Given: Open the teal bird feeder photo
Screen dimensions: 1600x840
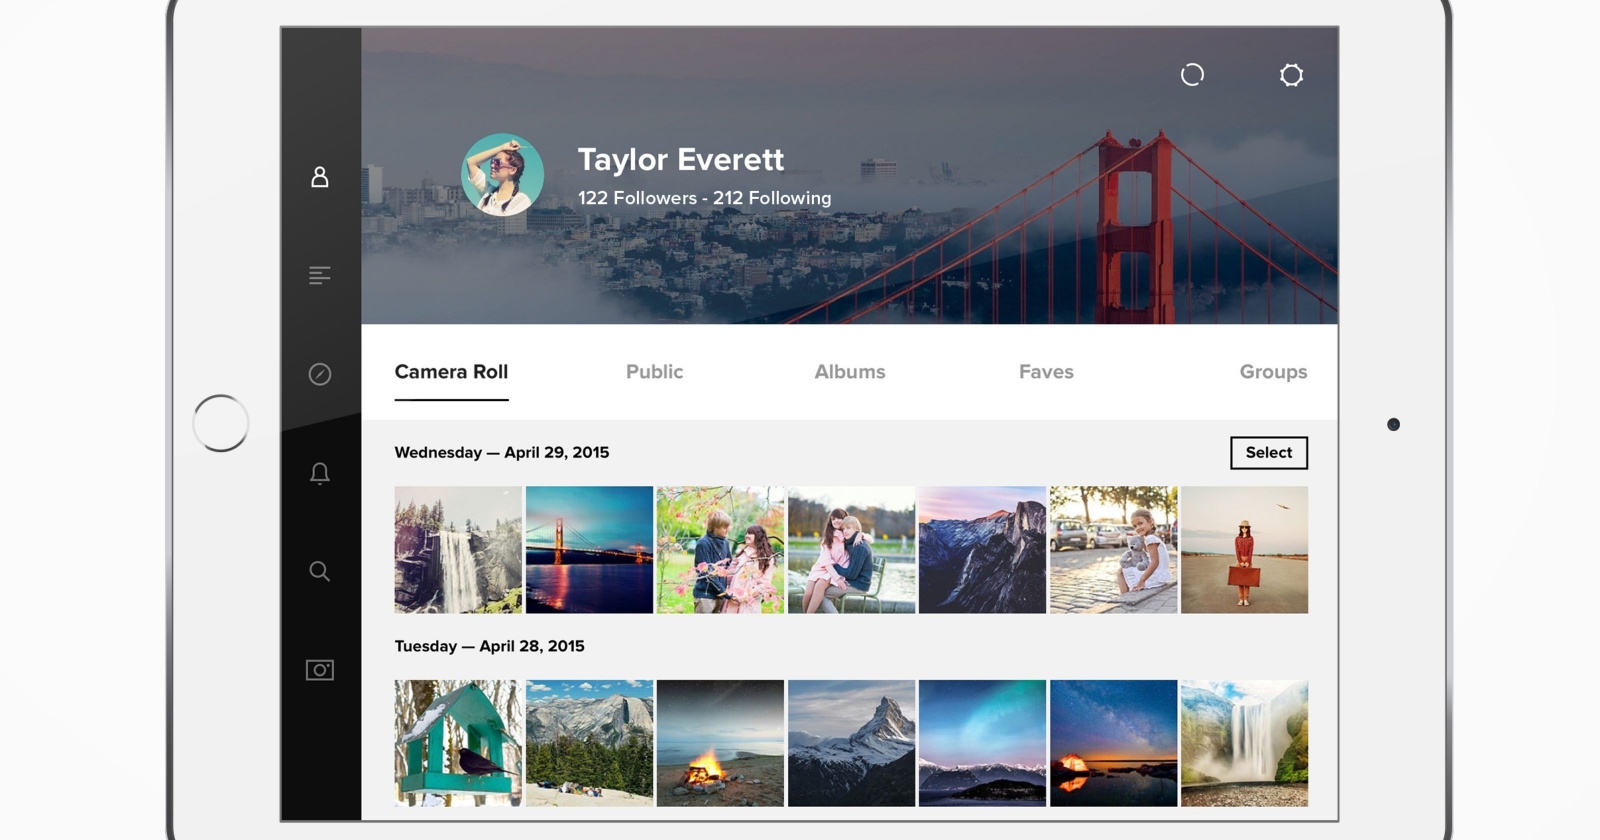Looking at the screenshot, I should [458, 743].
